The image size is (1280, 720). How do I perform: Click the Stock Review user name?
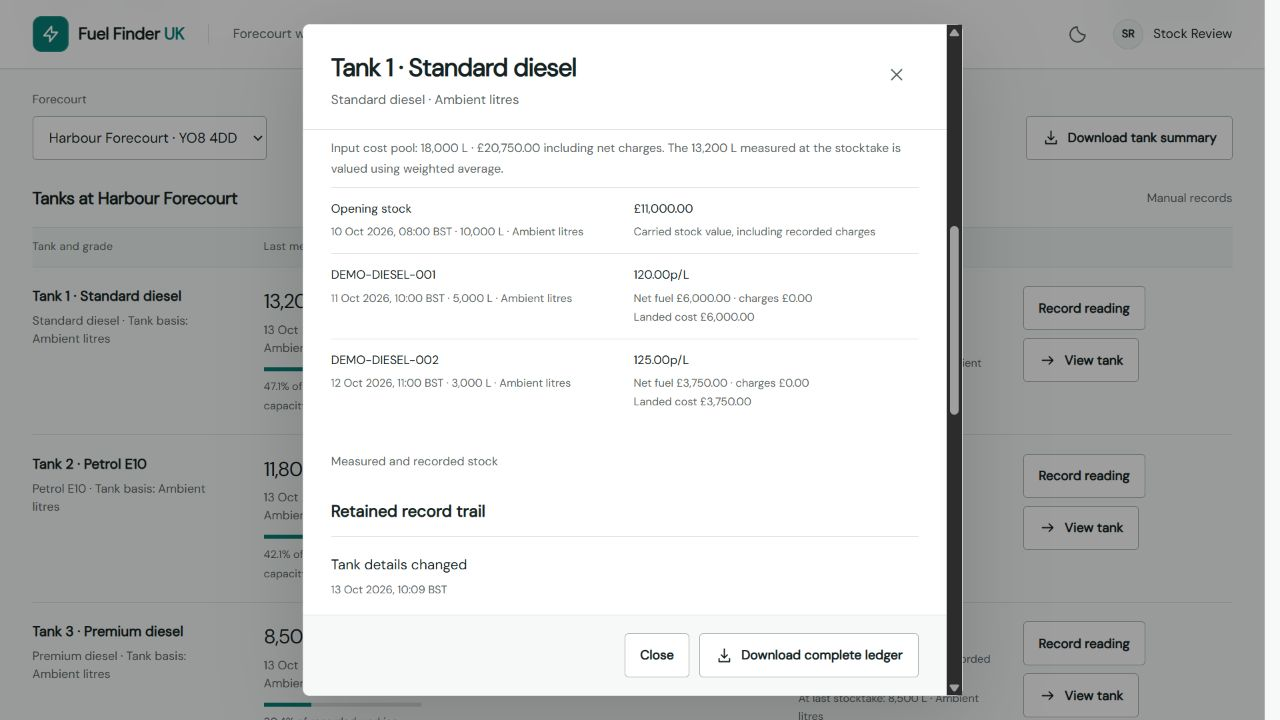pos(1192,34)
